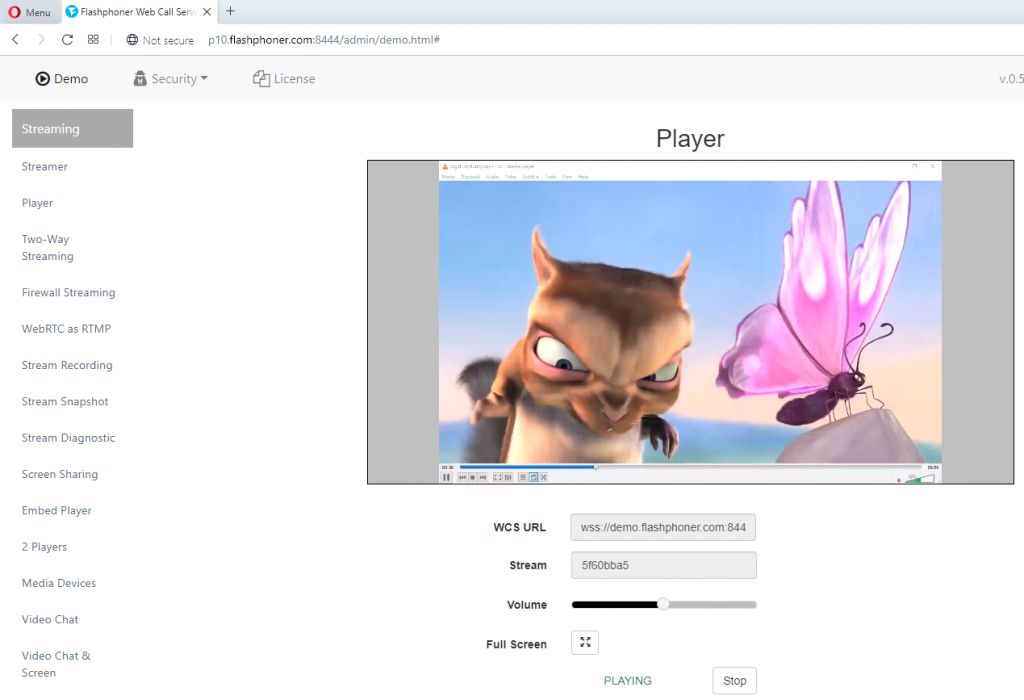The width and height of the screenshot is (1024, 700).
Task: Select the Flashphoner Web Call Server tab
Action: coord(138,12)
